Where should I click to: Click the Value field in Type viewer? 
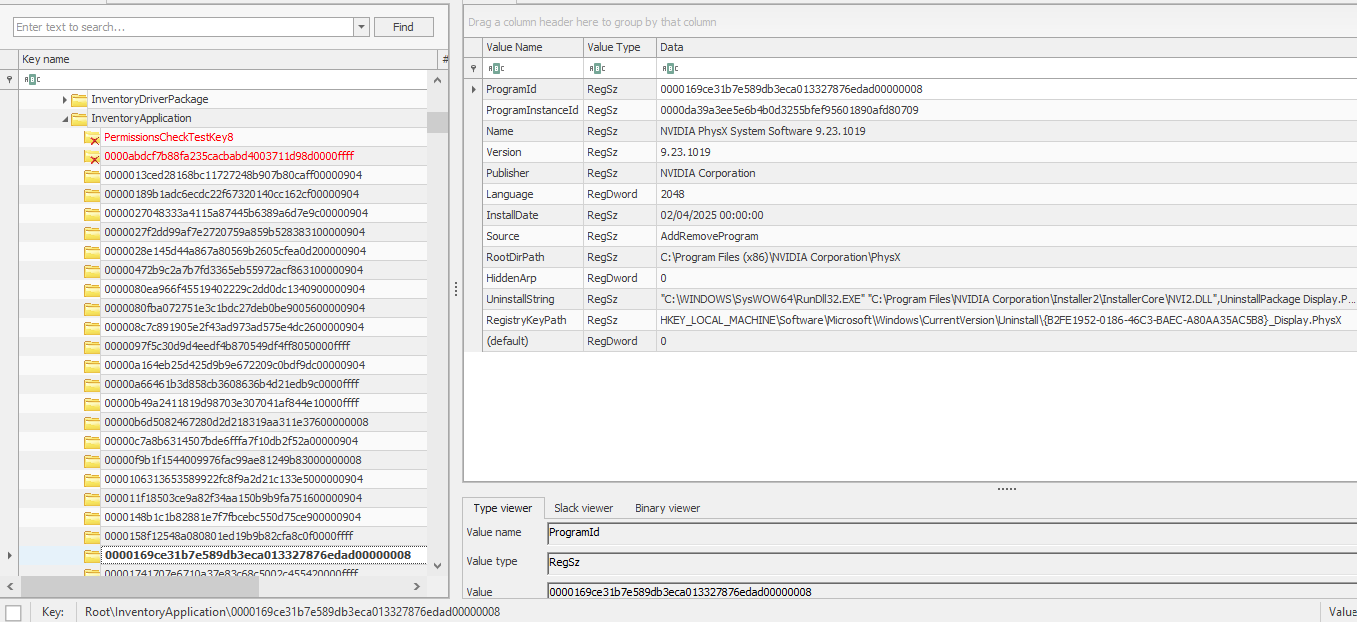(952, 592)
